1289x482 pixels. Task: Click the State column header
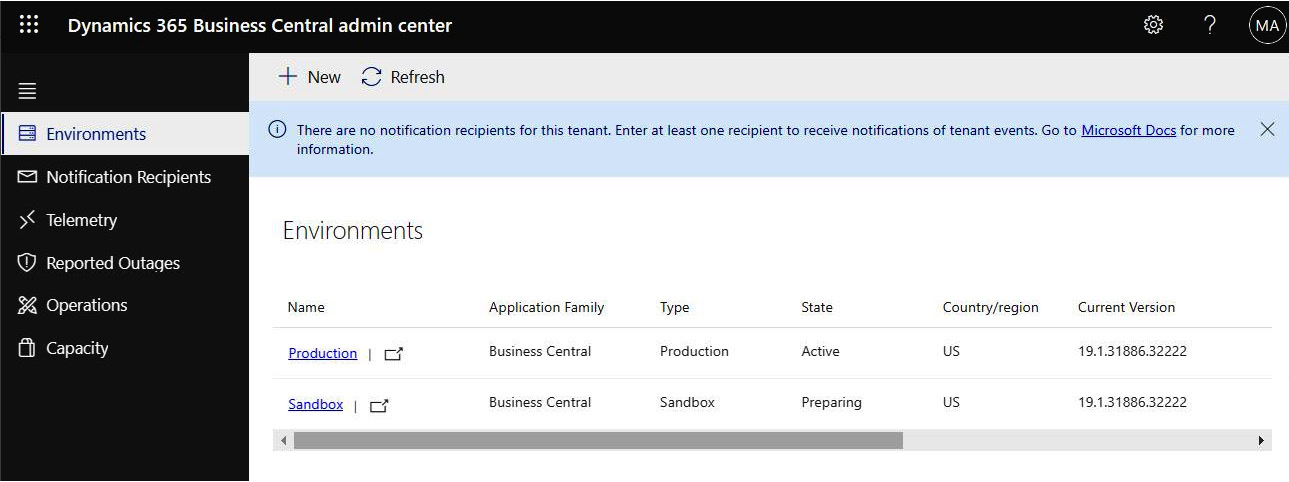(817, 307)
